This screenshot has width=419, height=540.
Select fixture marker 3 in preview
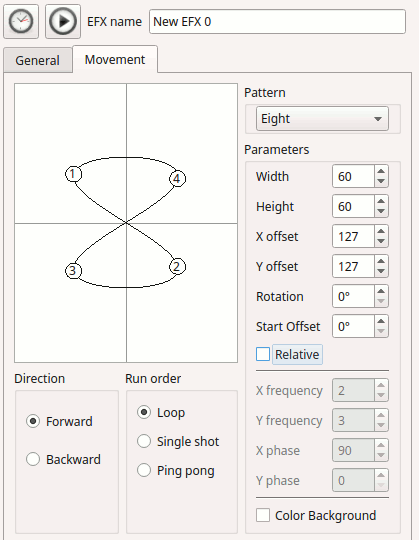tap(73, 271)
